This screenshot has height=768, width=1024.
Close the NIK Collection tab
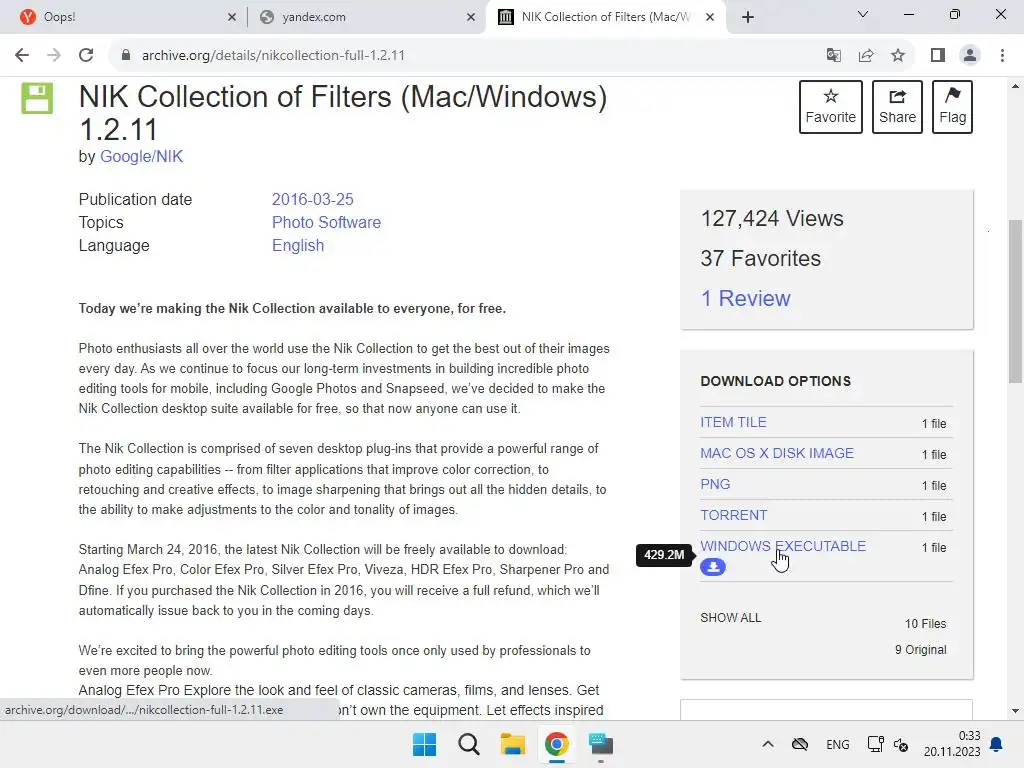(710, 17)
